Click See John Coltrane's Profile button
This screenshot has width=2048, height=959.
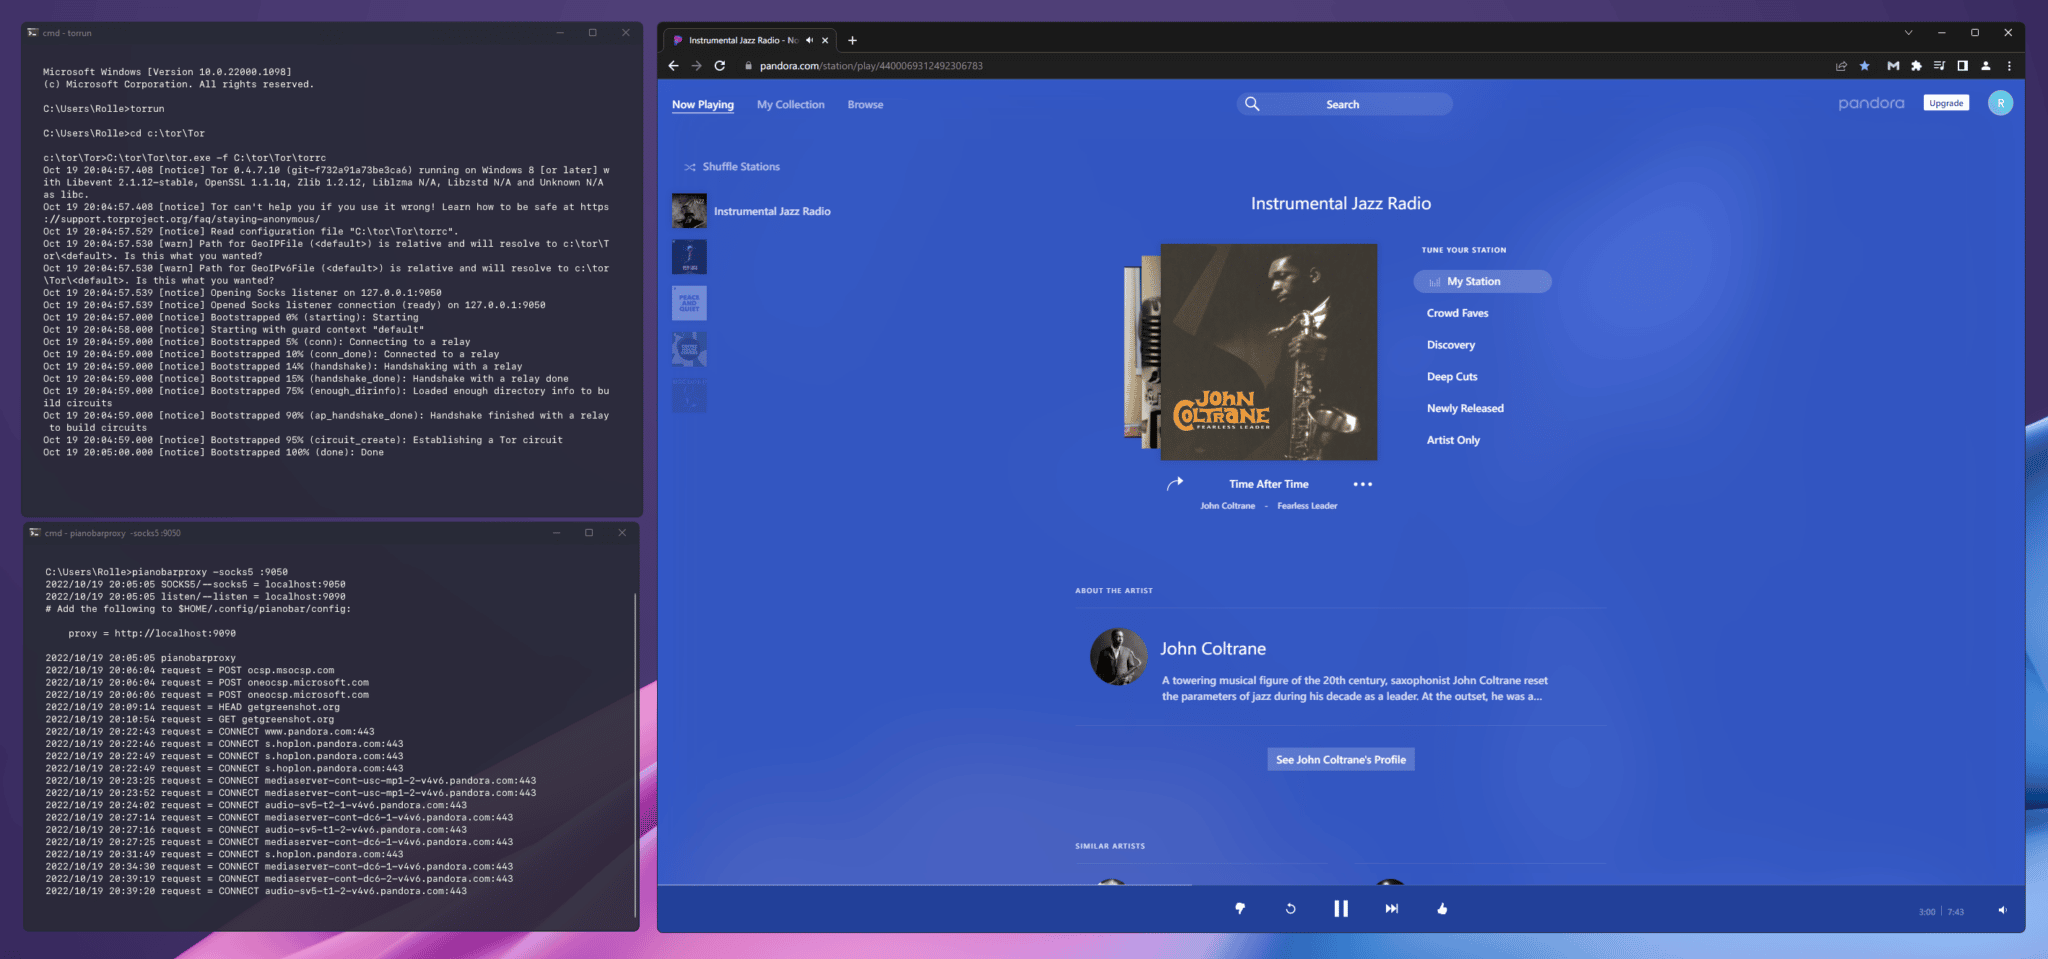click(1341, 760)
